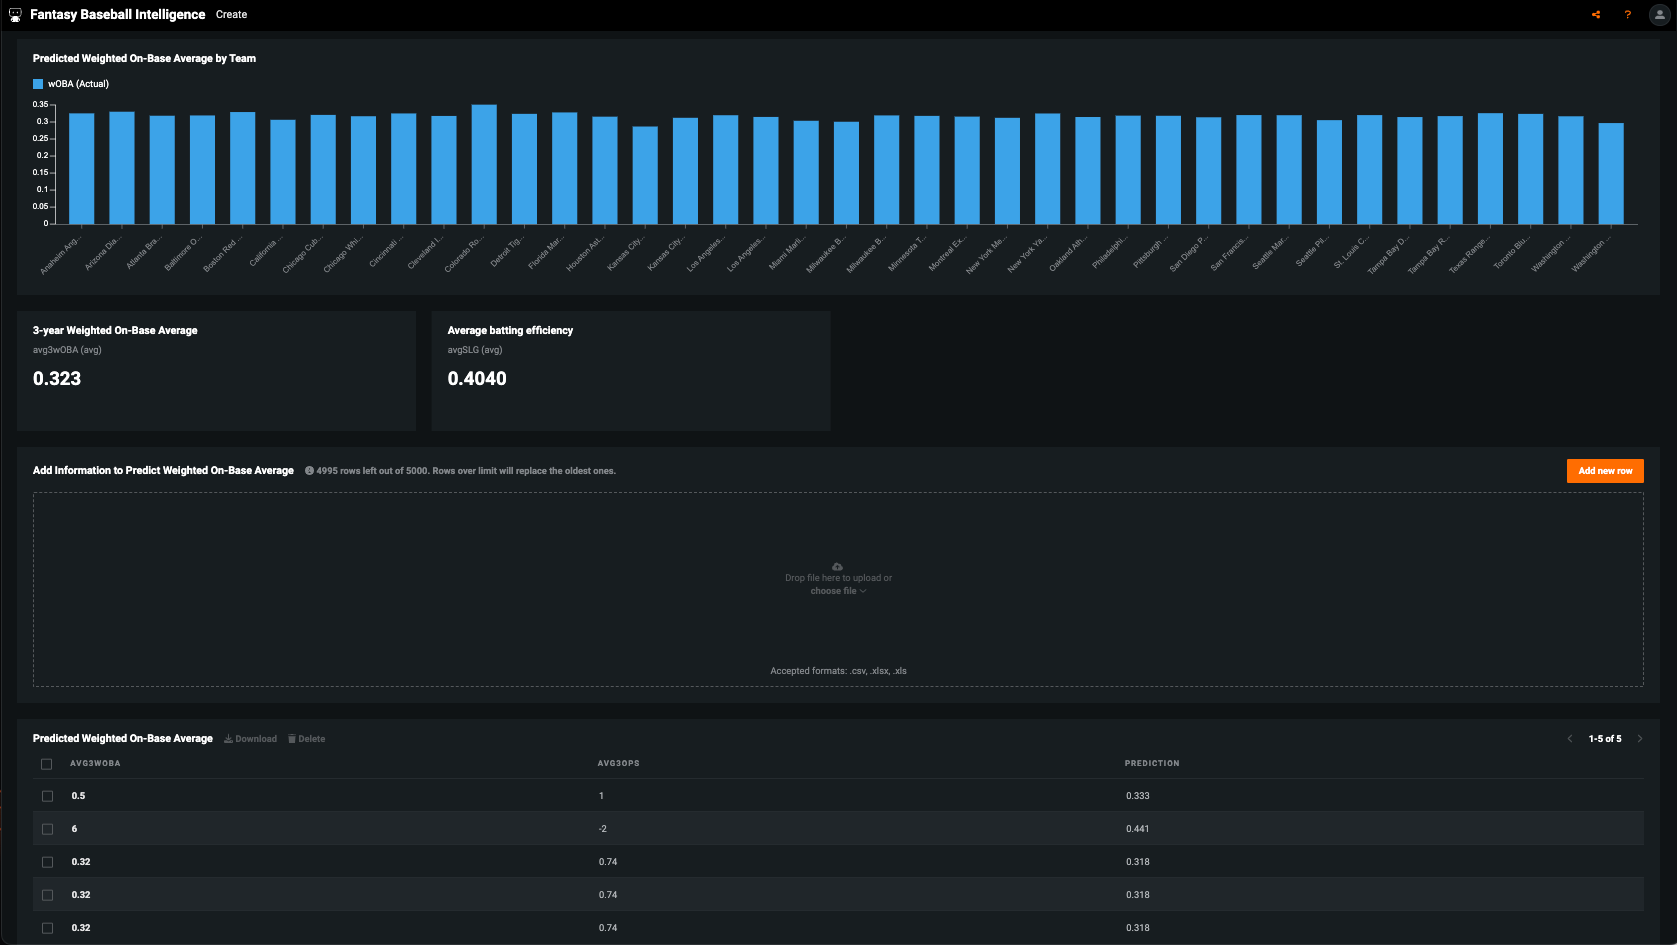Click the robot logo icon in header
The image size is (1677, 945).
15,15
